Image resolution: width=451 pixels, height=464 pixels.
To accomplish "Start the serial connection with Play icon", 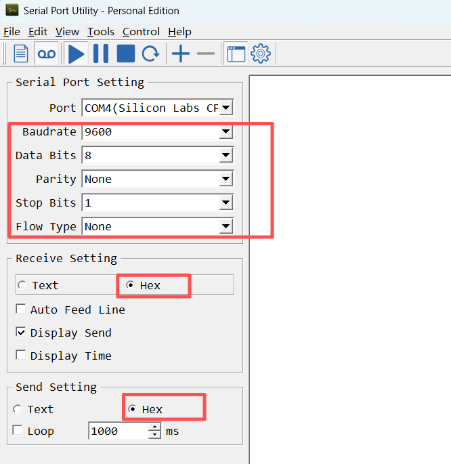I will click(x=76, y=53).
